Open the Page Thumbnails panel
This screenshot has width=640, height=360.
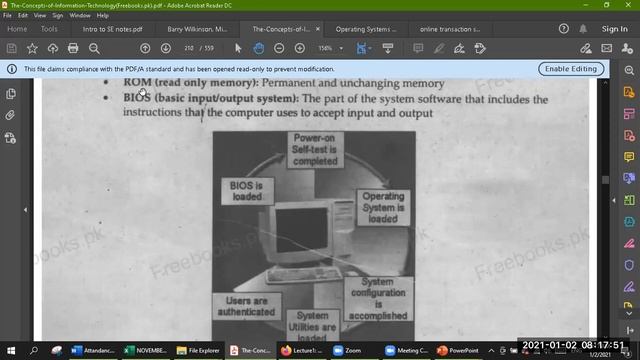[x=11, y=93]
